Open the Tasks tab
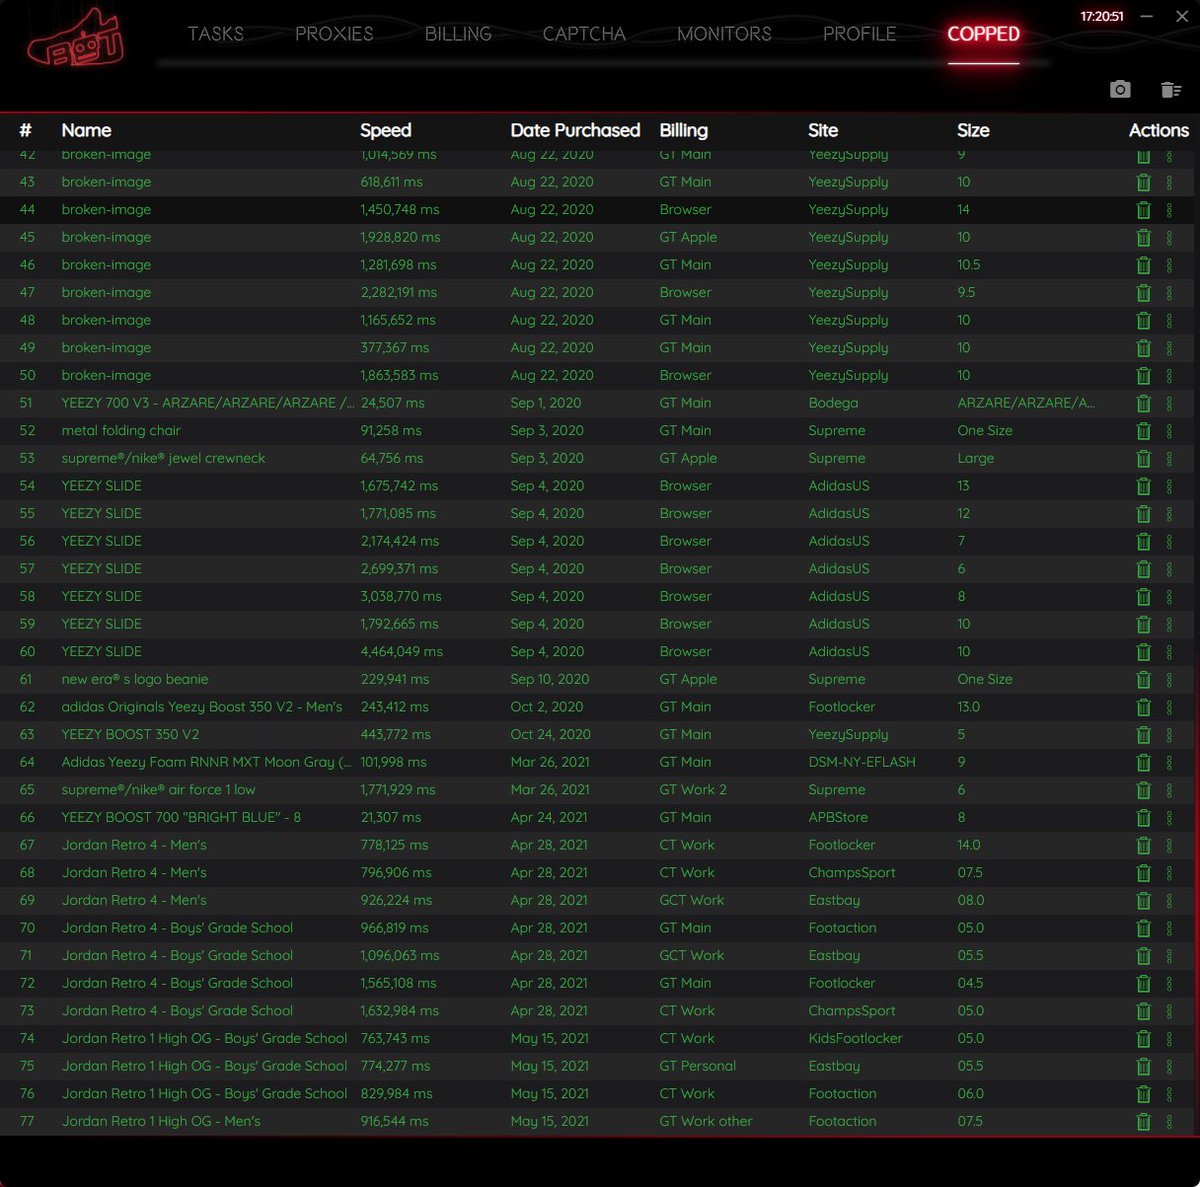 (216, 34)
